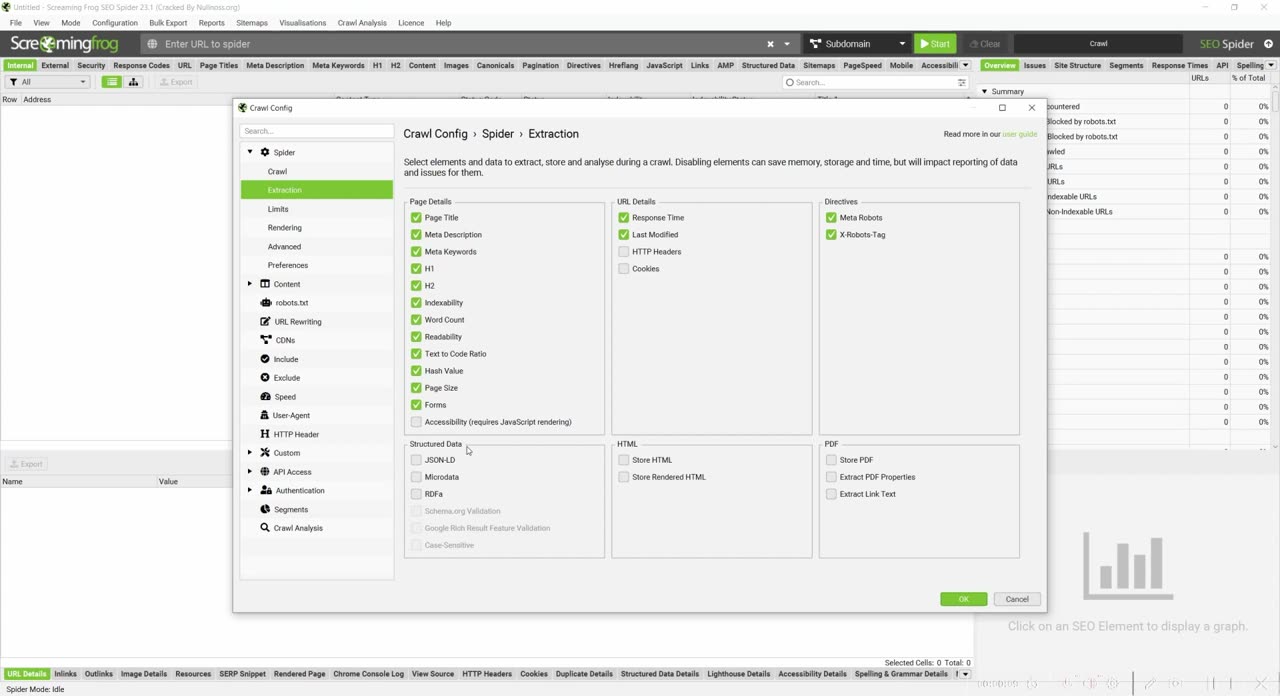Uncheck the Meta Robots checkbox
The image size is (1280, 696).
click(x=831, y=218)
